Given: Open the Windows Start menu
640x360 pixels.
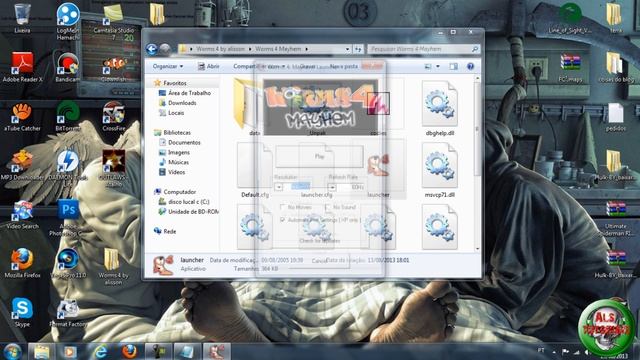Looking at the screenshot, I should point(12,351).
